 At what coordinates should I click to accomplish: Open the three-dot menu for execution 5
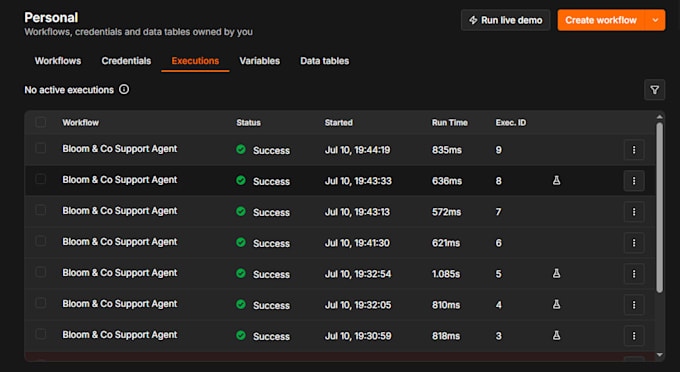pos(634,274)
